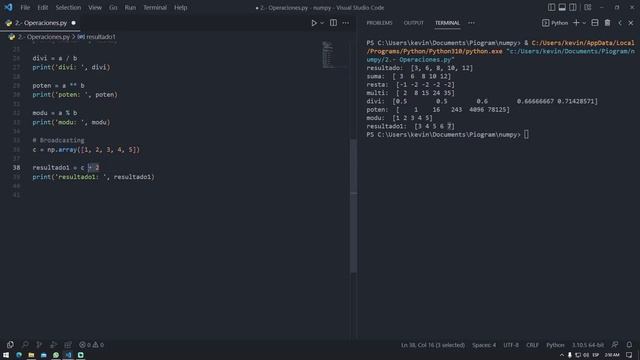Open the Extensions view icon
This screenshot has width=640, height=360.
[x=68, y=345]
